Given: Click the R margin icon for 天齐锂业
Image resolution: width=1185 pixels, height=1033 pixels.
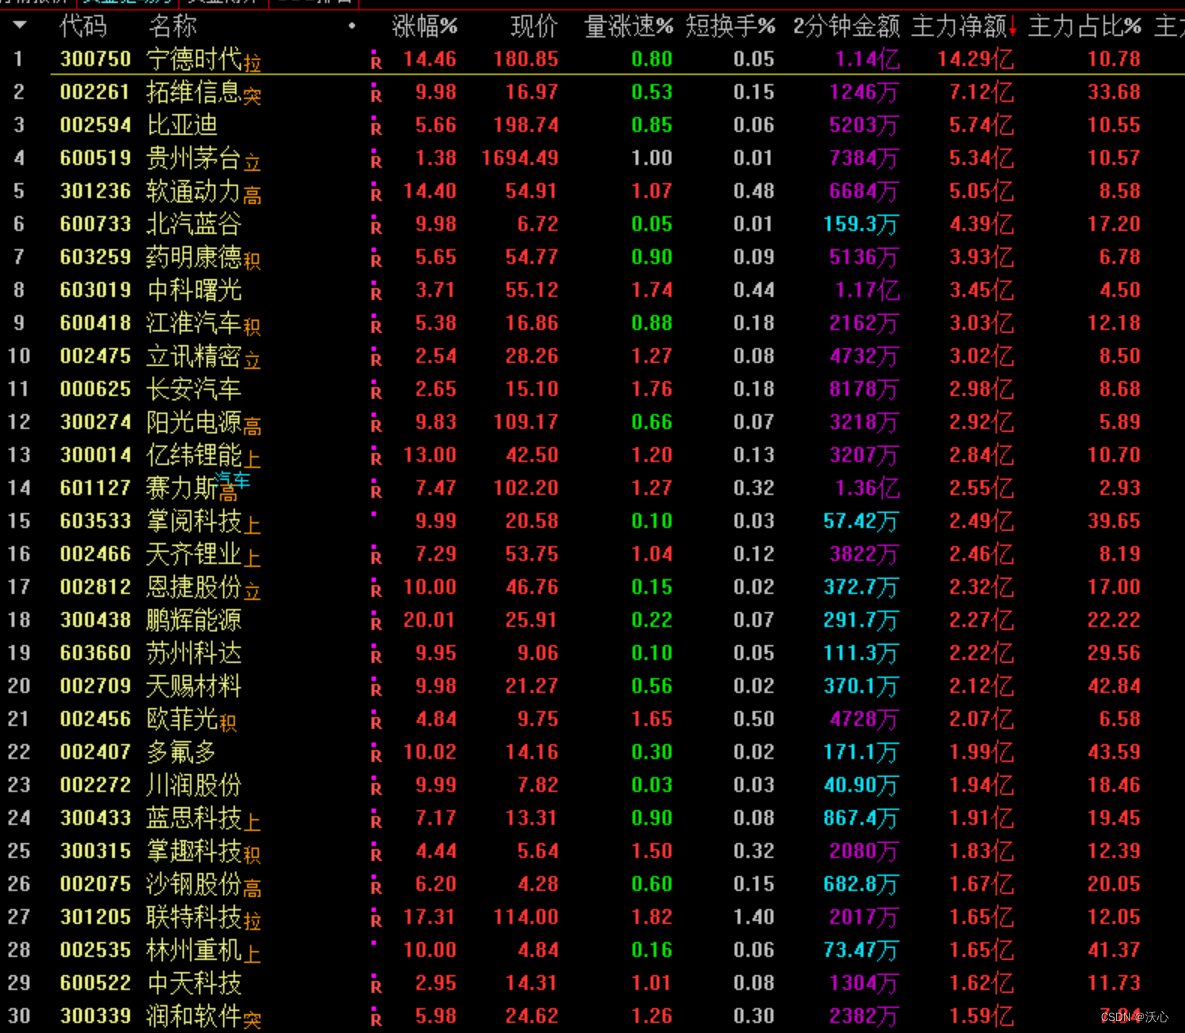Looking at the screenshot, I should [x=376, y=556].
